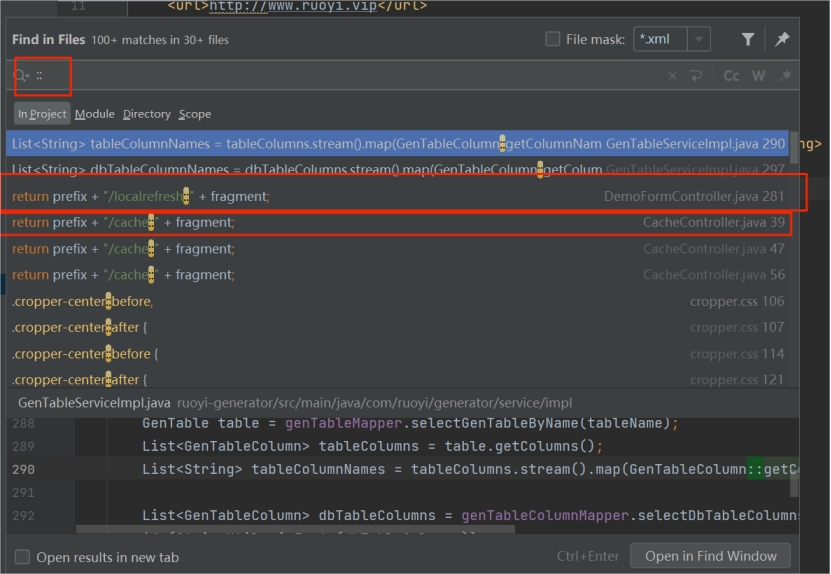Click the new line icon in search field
Viewport: 831px width, 574px height.
(696, 76)
